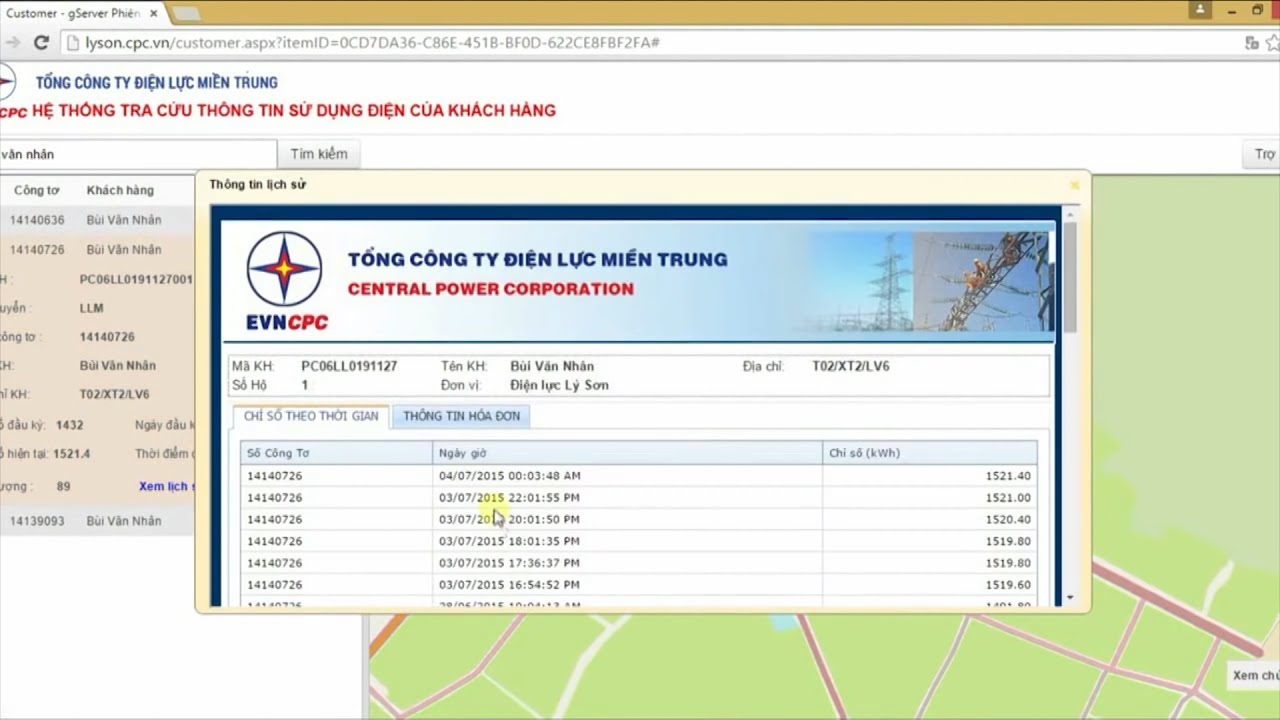Click the Trợ button at top right
Viewport: 1280px width, 720px height.
pos(1261,154)
